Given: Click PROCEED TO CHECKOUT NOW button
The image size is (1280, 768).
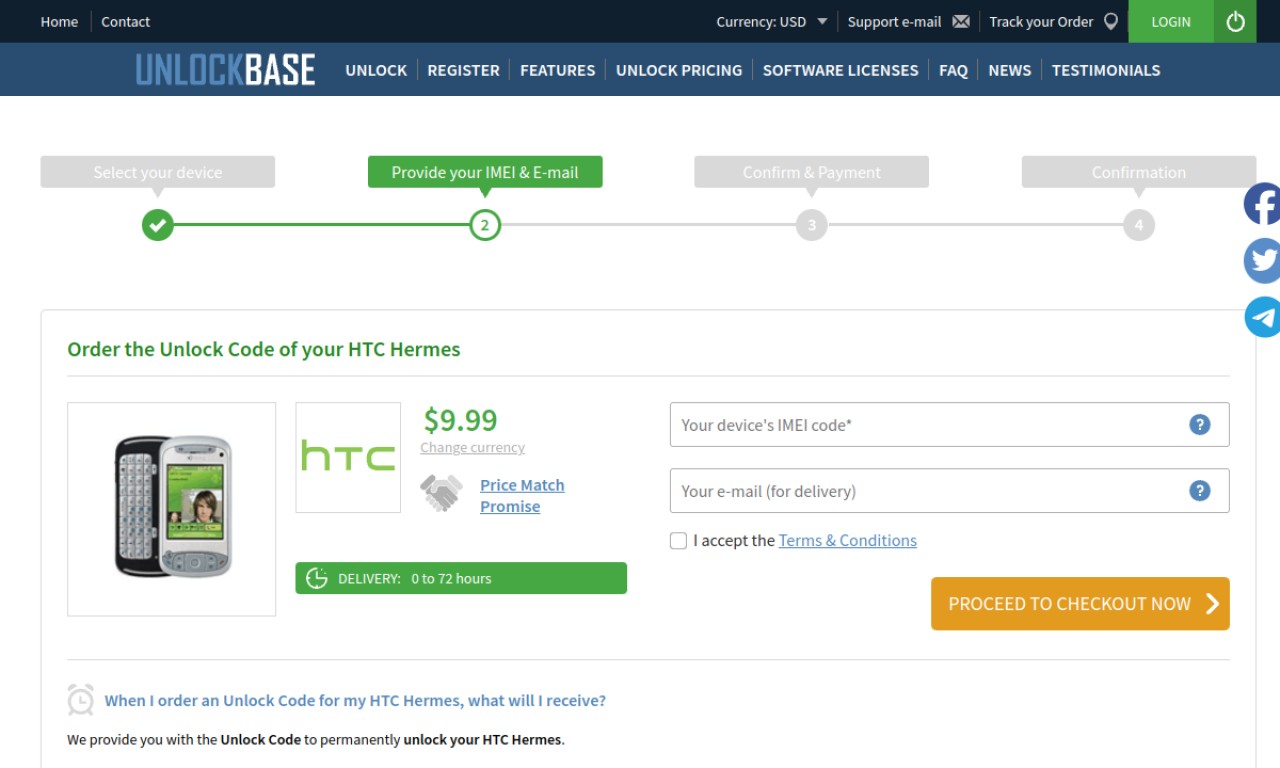Looking at the screenshot, I should pos(1080,603).
